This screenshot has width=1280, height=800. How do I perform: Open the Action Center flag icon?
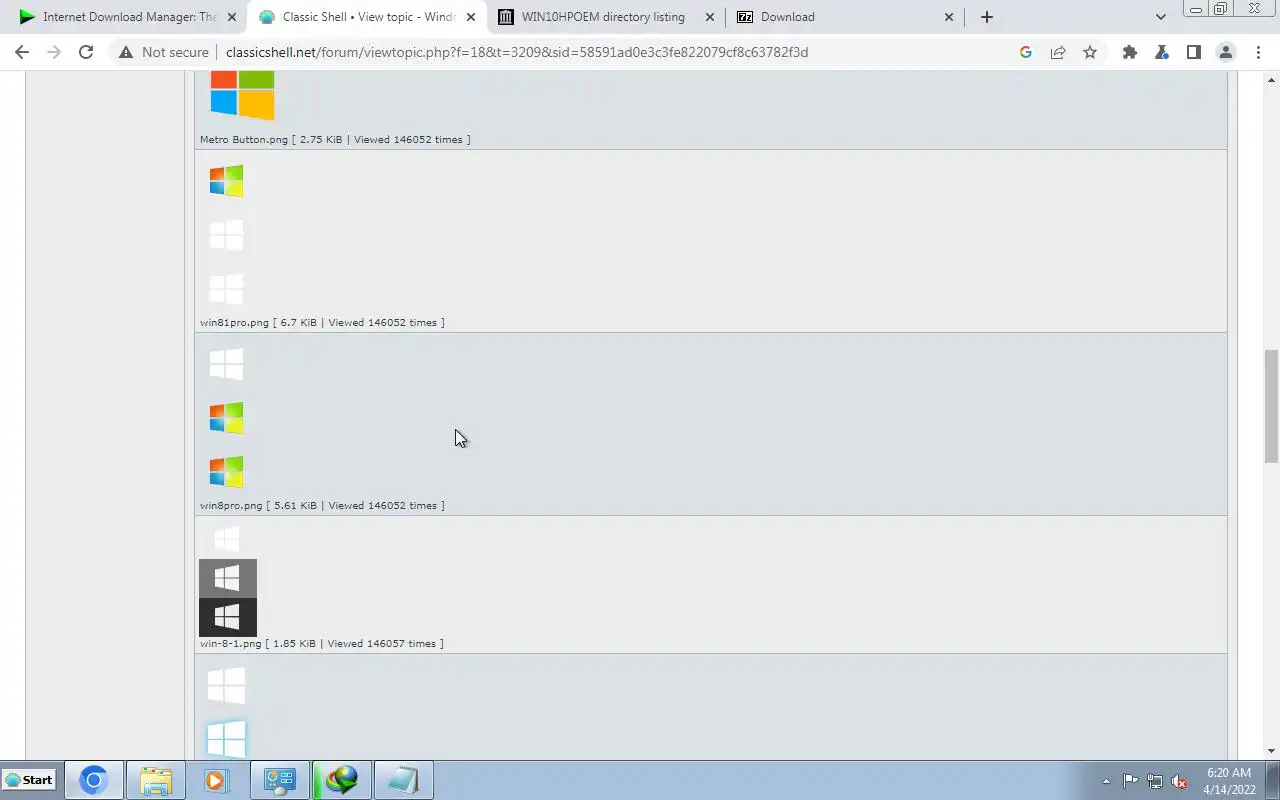point(1130,781)
